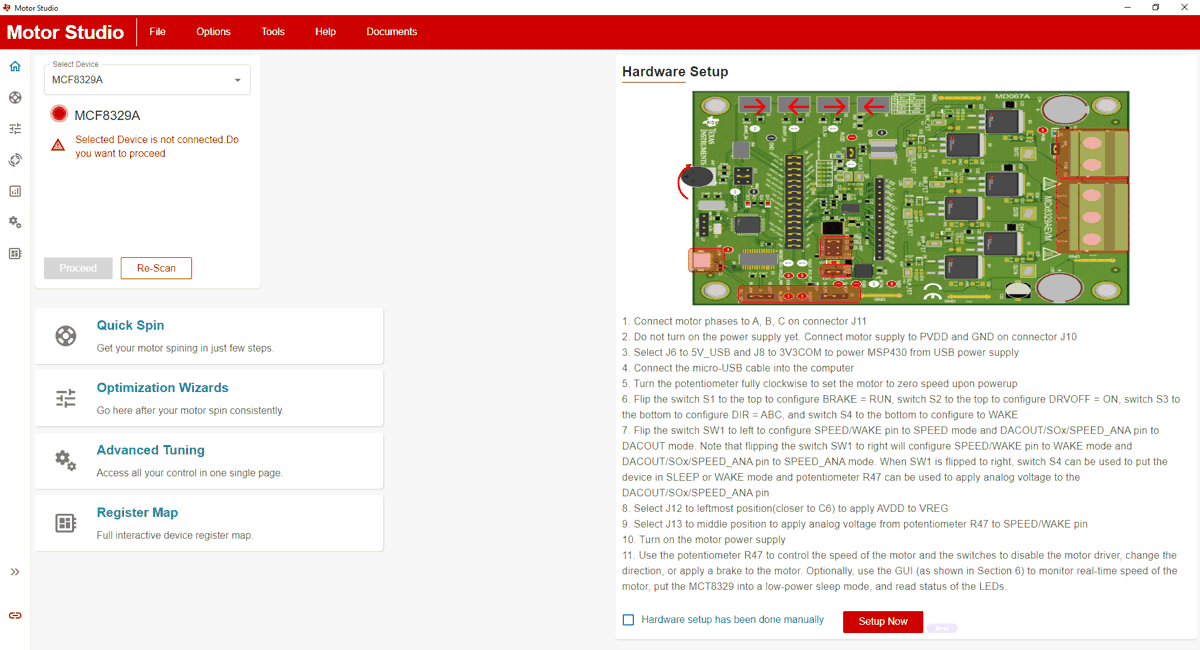Click the red warning triangle icon
The height and width of the screenshot is (650, 1200).
point(58,146)
